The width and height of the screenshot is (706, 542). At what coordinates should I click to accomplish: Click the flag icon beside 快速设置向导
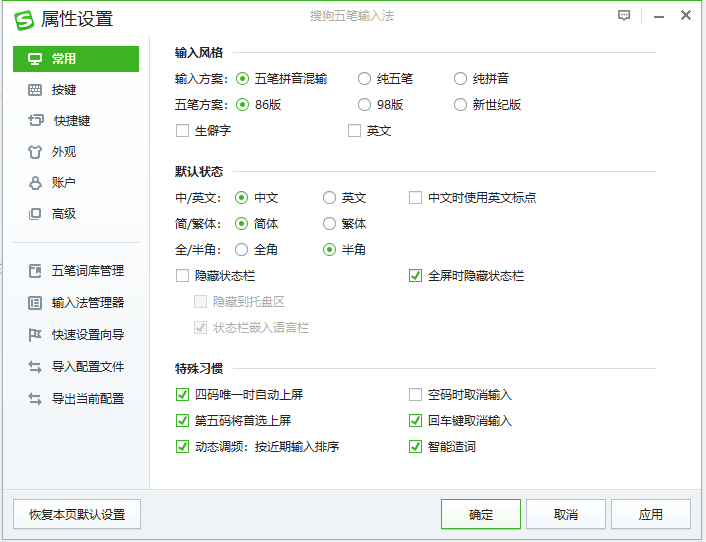(35, 335)
